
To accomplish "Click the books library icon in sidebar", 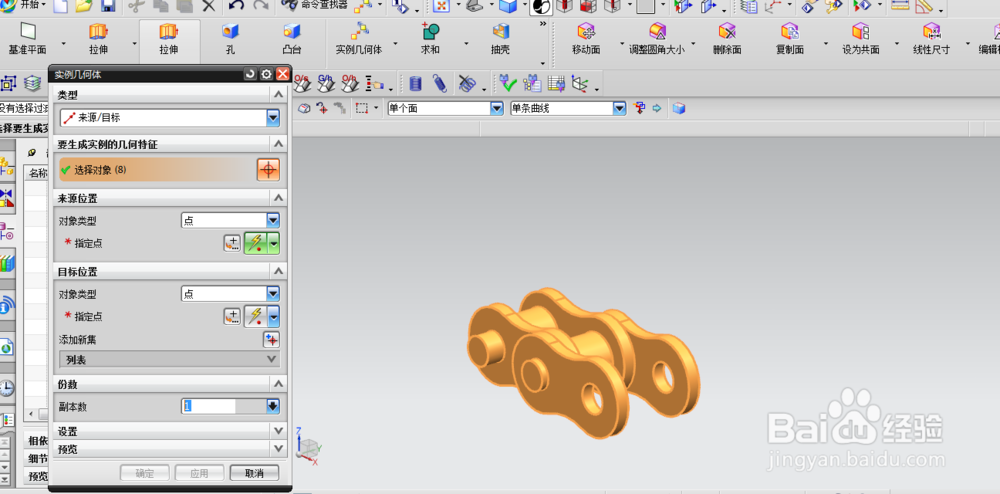I will click(6, 264).
